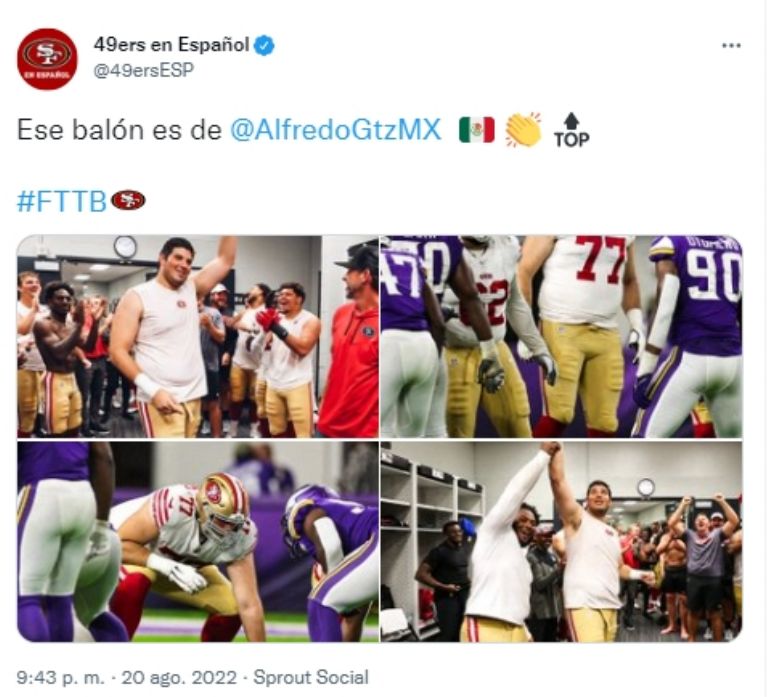Screen dimensions: 768x697
Task: Click the tweet text 'Ese balón es de'
Action: click(120, 131)
